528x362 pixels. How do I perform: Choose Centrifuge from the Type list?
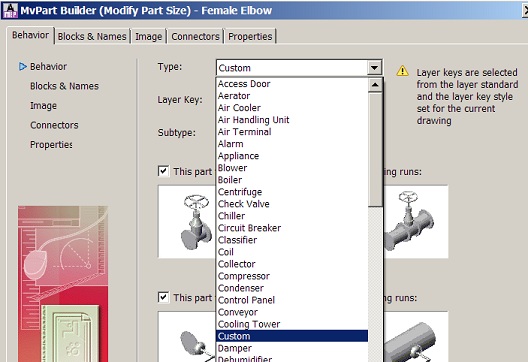(x=292, y=192)
